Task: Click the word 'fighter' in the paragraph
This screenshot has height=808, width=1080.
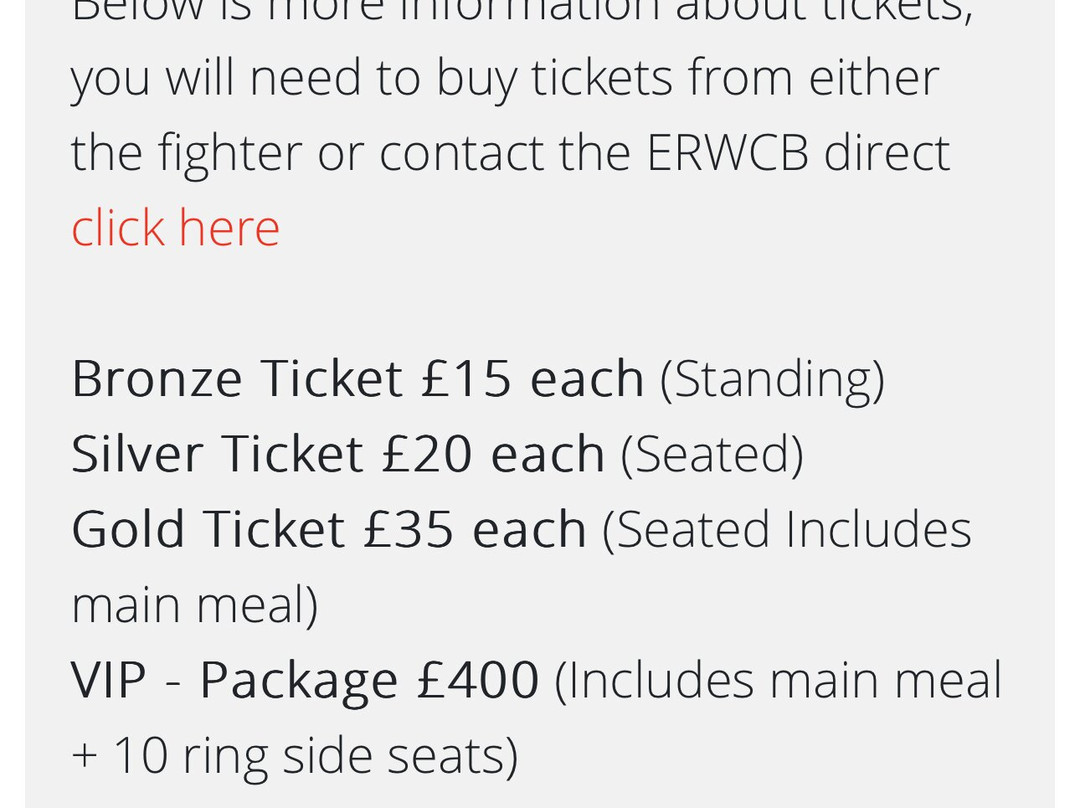Action: coord(230,154)
